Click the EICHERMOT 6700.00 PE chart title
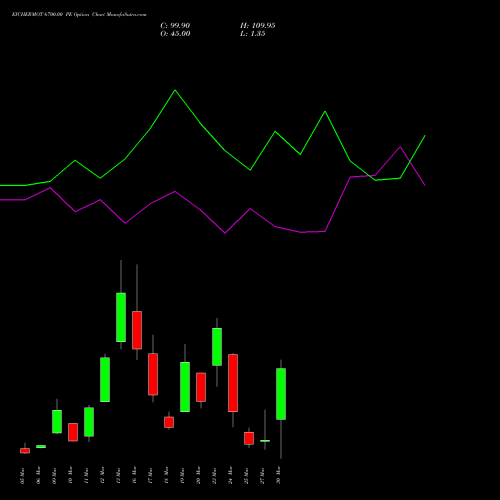 (x=79, y=15)
